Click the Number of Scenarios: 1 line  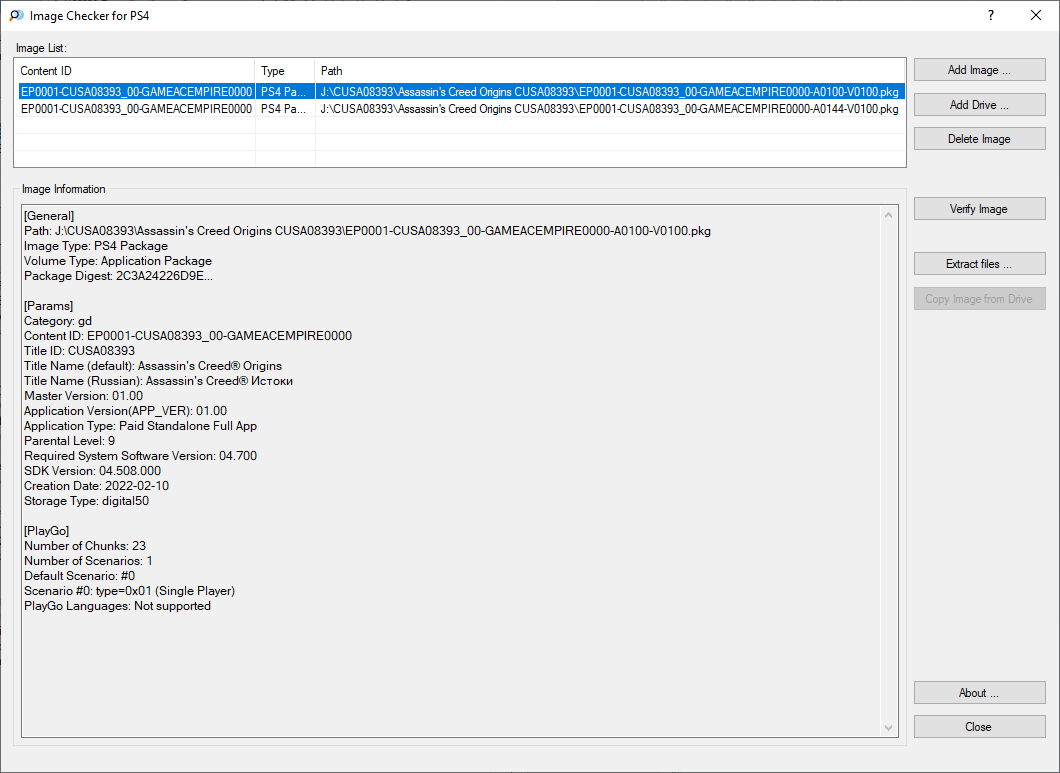[x=88, y=561]
